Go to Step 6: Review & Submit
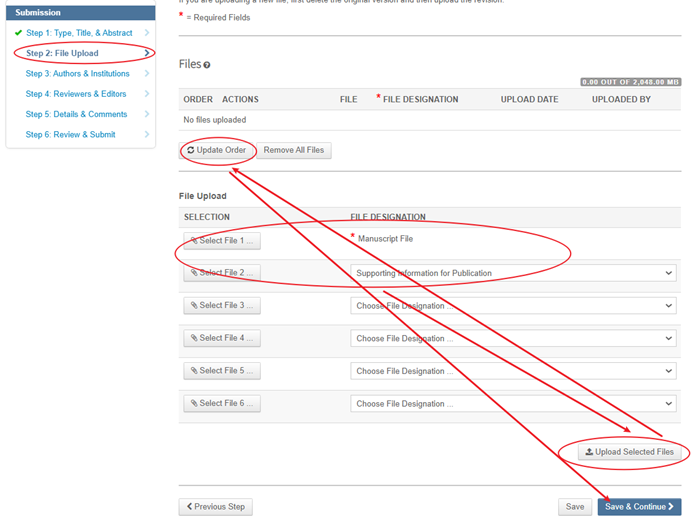This screenshot has height=523, width=692. (71, 134)
